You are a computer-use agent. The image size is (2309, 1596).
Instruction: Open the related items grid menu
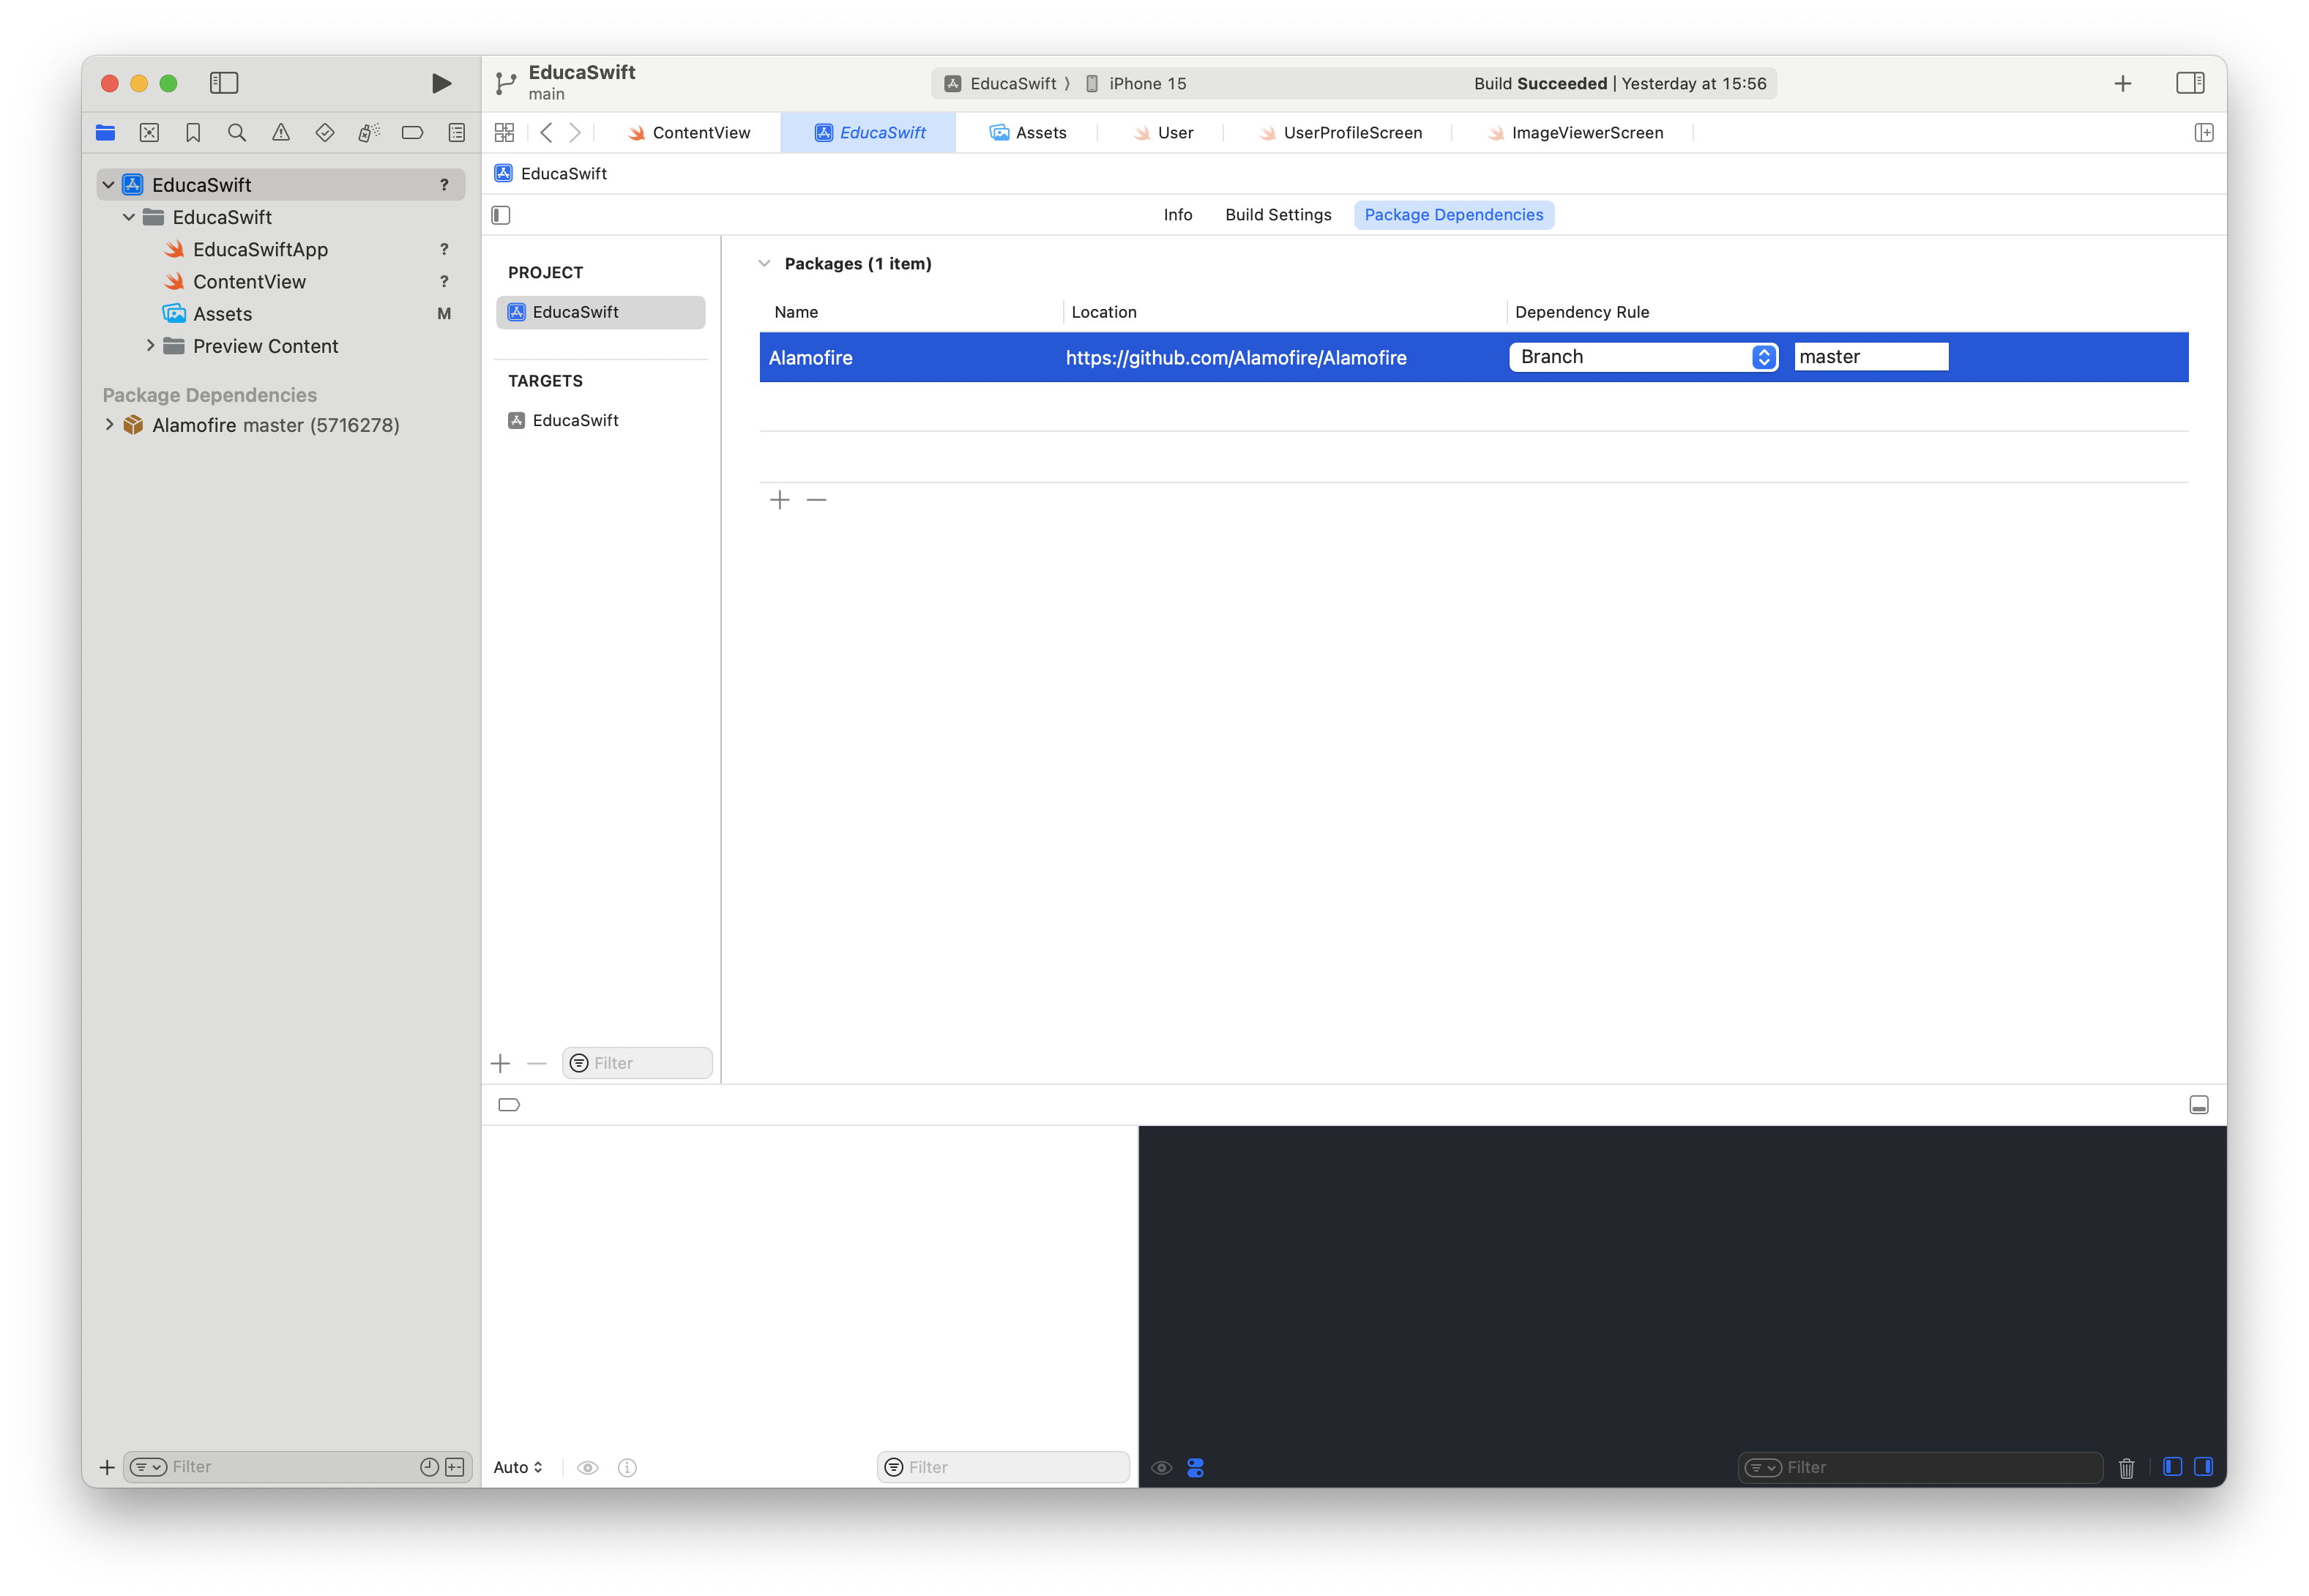pyautogui.click(x=504, y=132)
